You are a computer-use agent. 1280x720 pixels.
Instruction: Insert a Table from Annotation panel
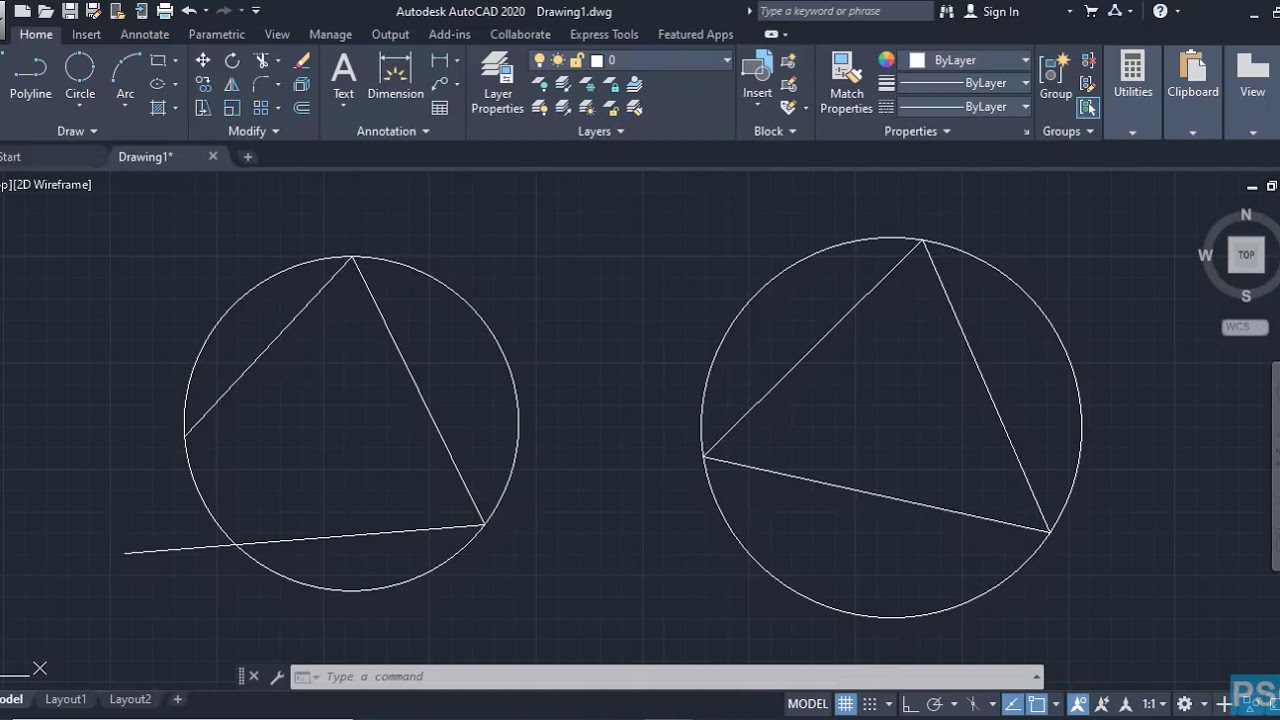coord(440,108)
